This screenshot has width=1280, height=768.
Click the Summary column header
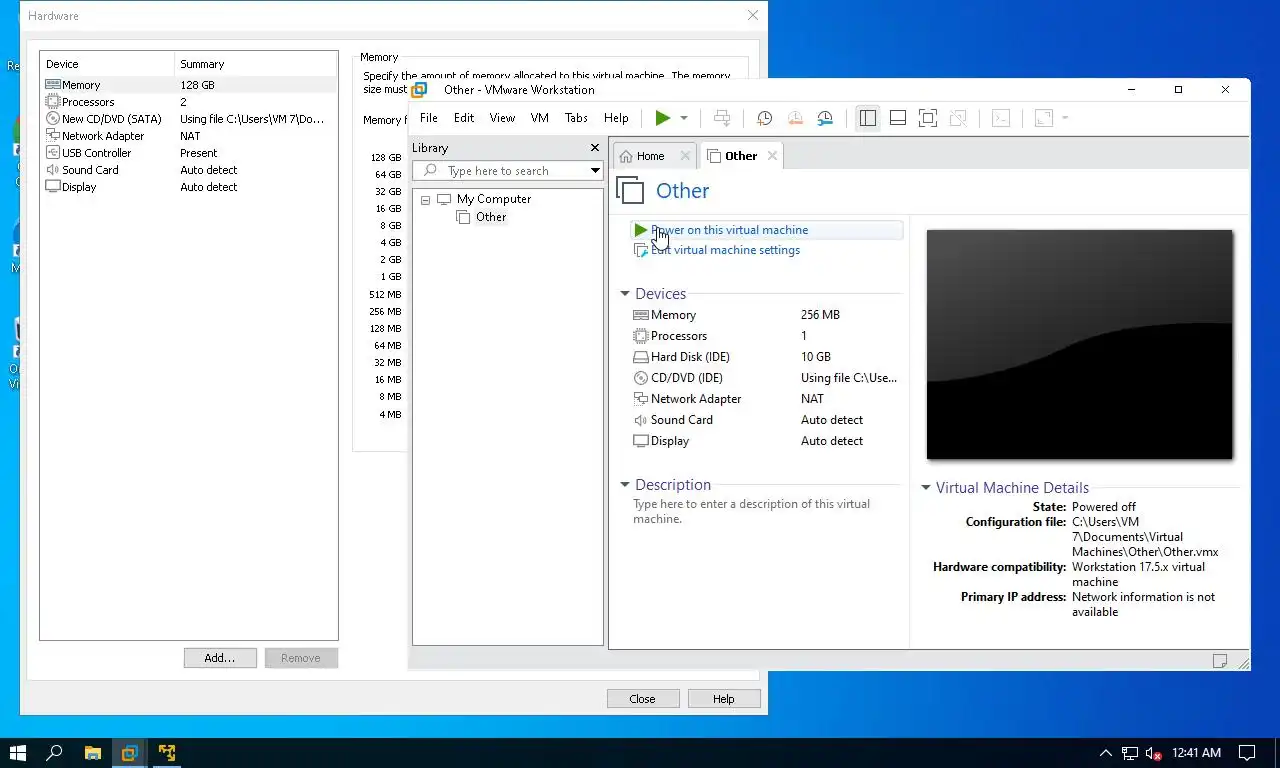[256, 64]
